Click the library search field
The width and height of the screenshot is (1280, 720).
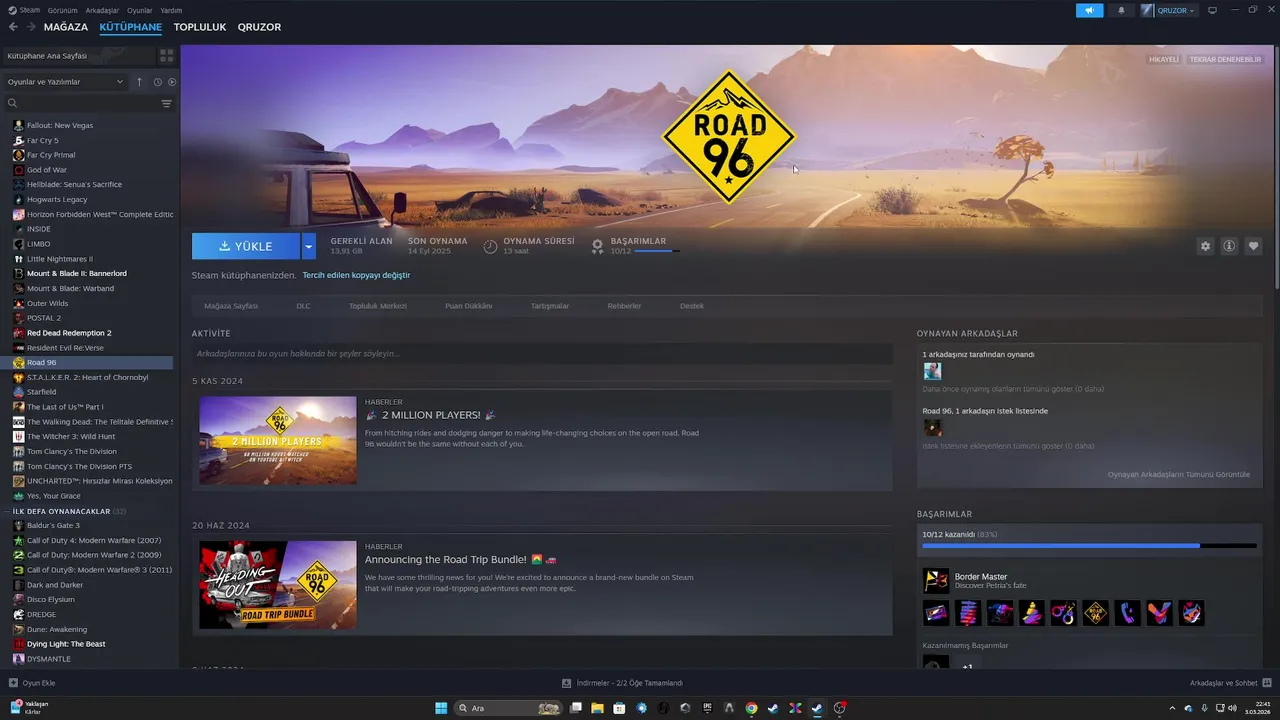(88, 103)
